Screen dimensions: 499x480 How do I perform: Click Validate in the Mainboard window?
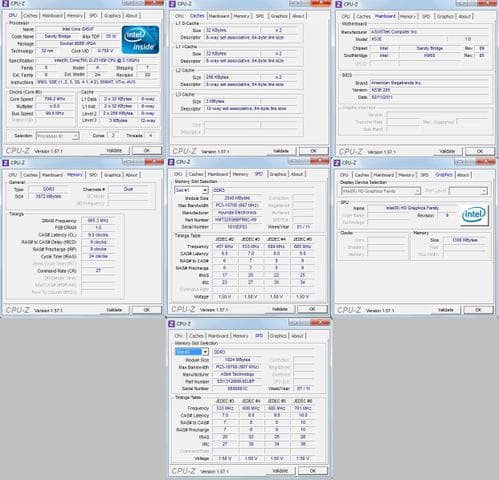click(447, 151)
